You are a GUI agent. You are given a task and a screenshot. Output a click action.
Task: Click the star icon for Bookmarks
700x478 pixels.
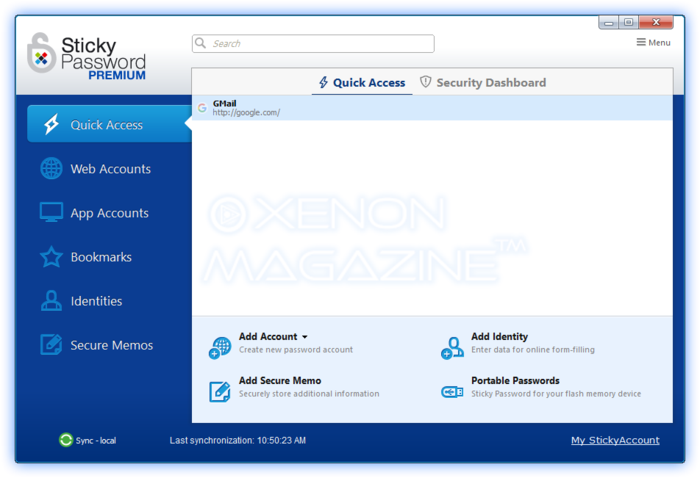point(51,257)
